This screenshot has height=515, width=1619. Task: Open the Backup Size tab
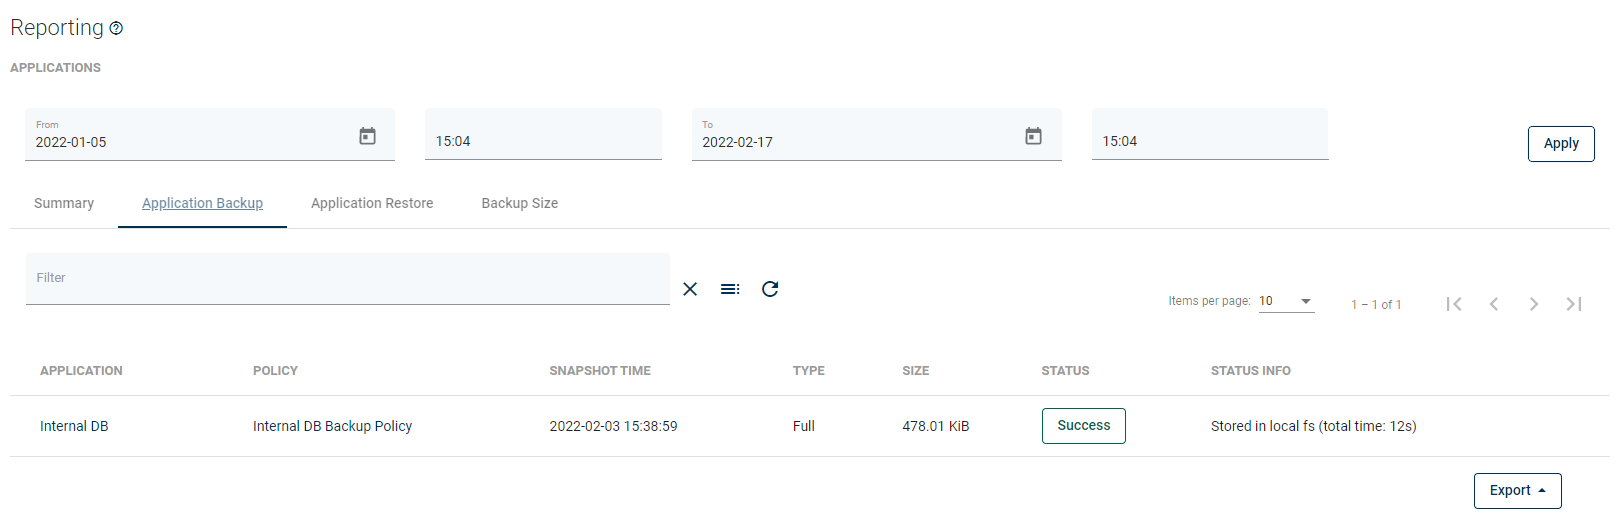click(520, 203)
